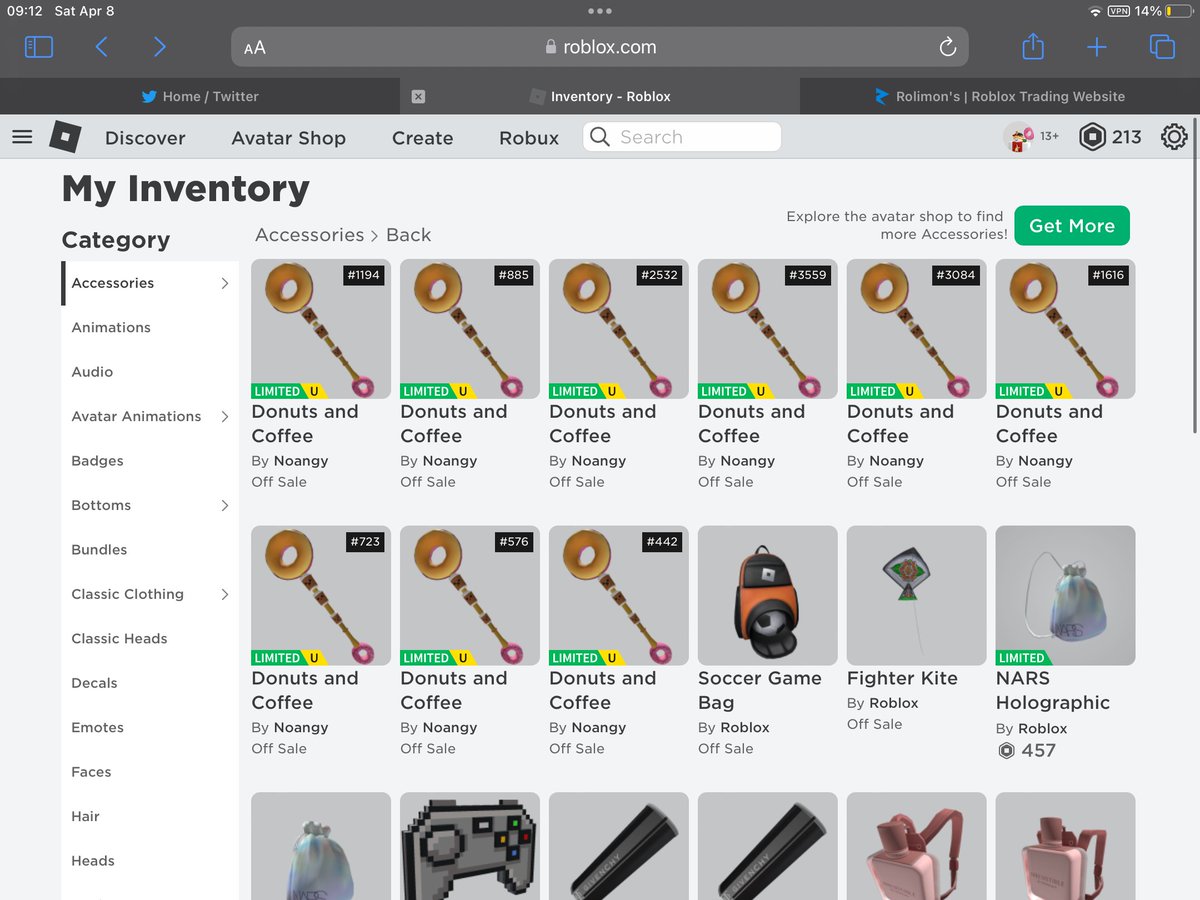1200x900 pixels.
Task: Open Donuts and Coffee item #1194 thumbnail
Action: coord(321,329)
